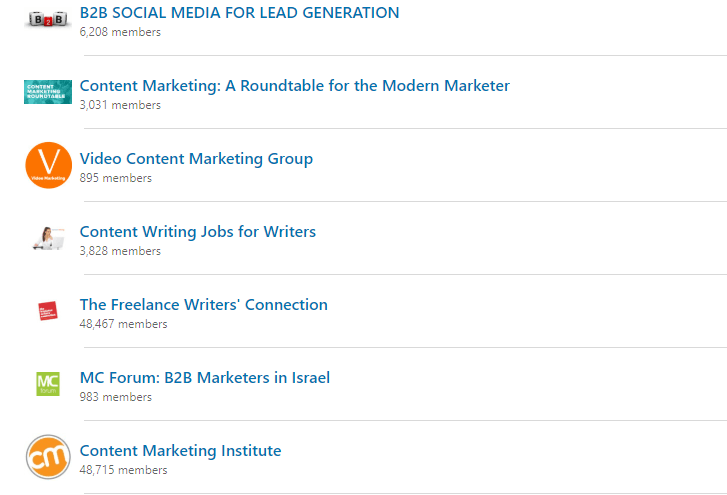Visit the Content Marketing Institute group
Screen dimensions: 727x495
pyautogui.click(x=180, y=451)
